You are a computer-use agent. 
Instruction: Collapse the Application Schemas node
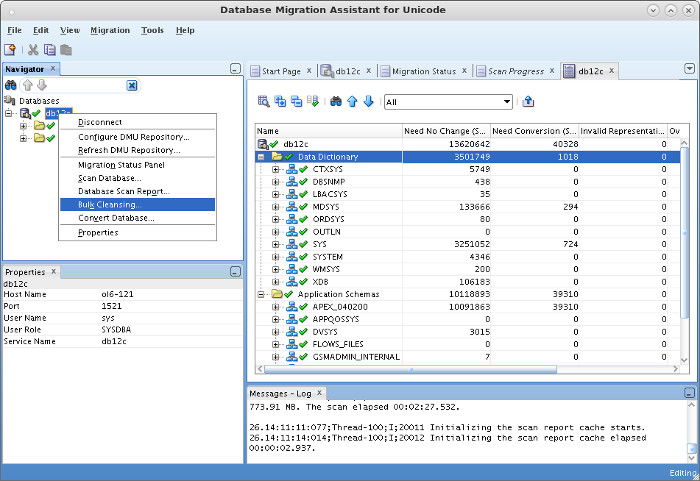click(x=262, y=294)
